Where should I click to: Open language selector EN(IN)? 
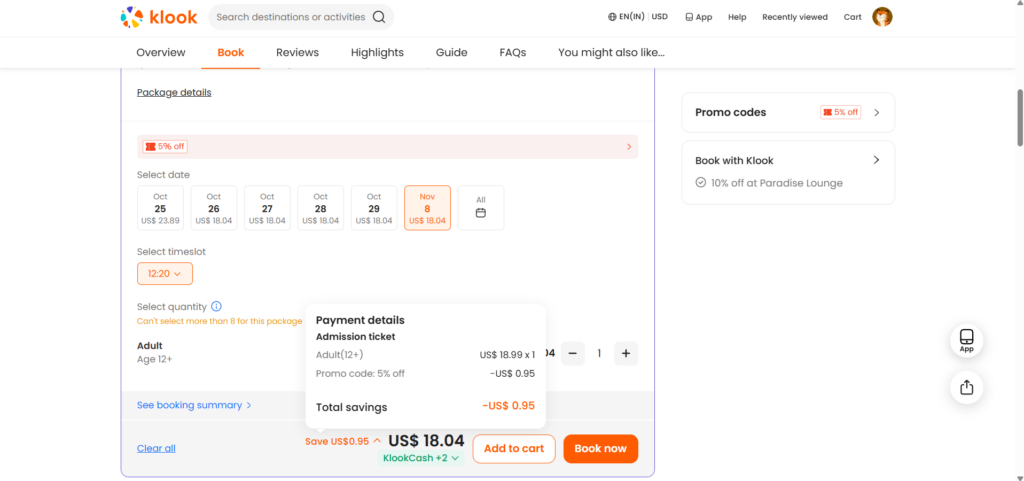(x=627, y=17)
